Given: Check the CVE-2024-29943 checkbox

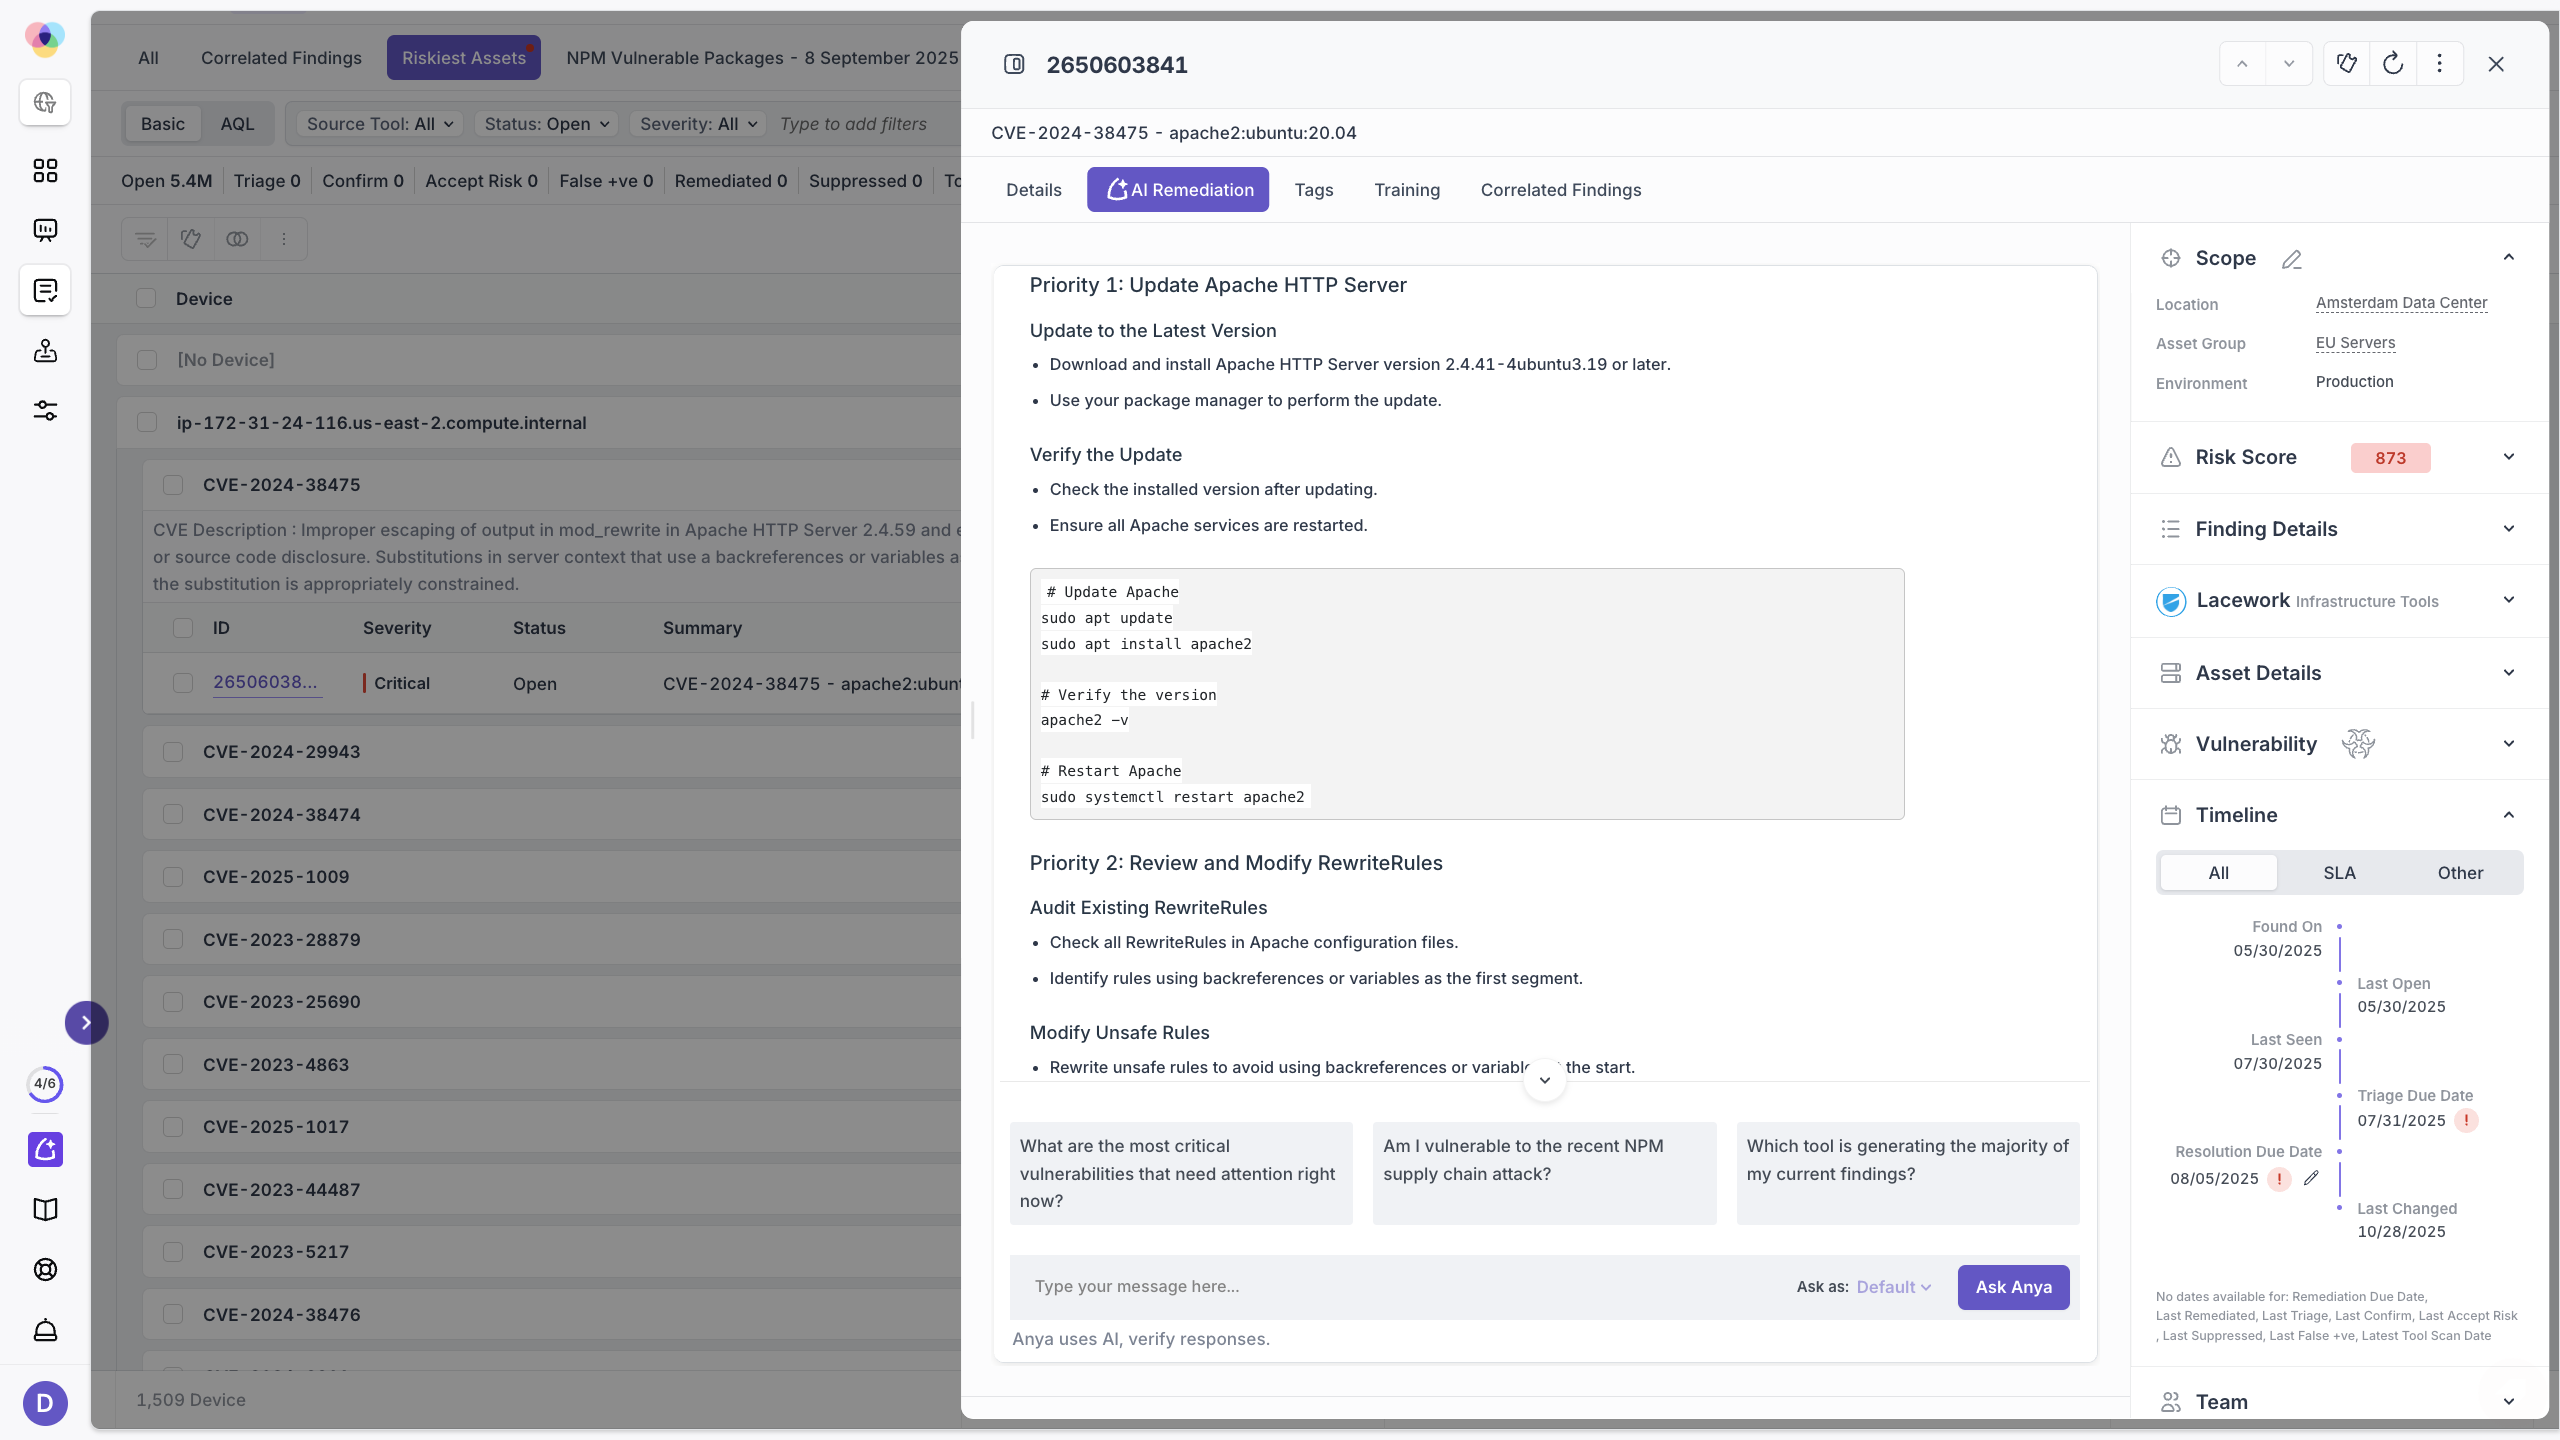Looking at the screenshot, I should click(x=173, y=752).
